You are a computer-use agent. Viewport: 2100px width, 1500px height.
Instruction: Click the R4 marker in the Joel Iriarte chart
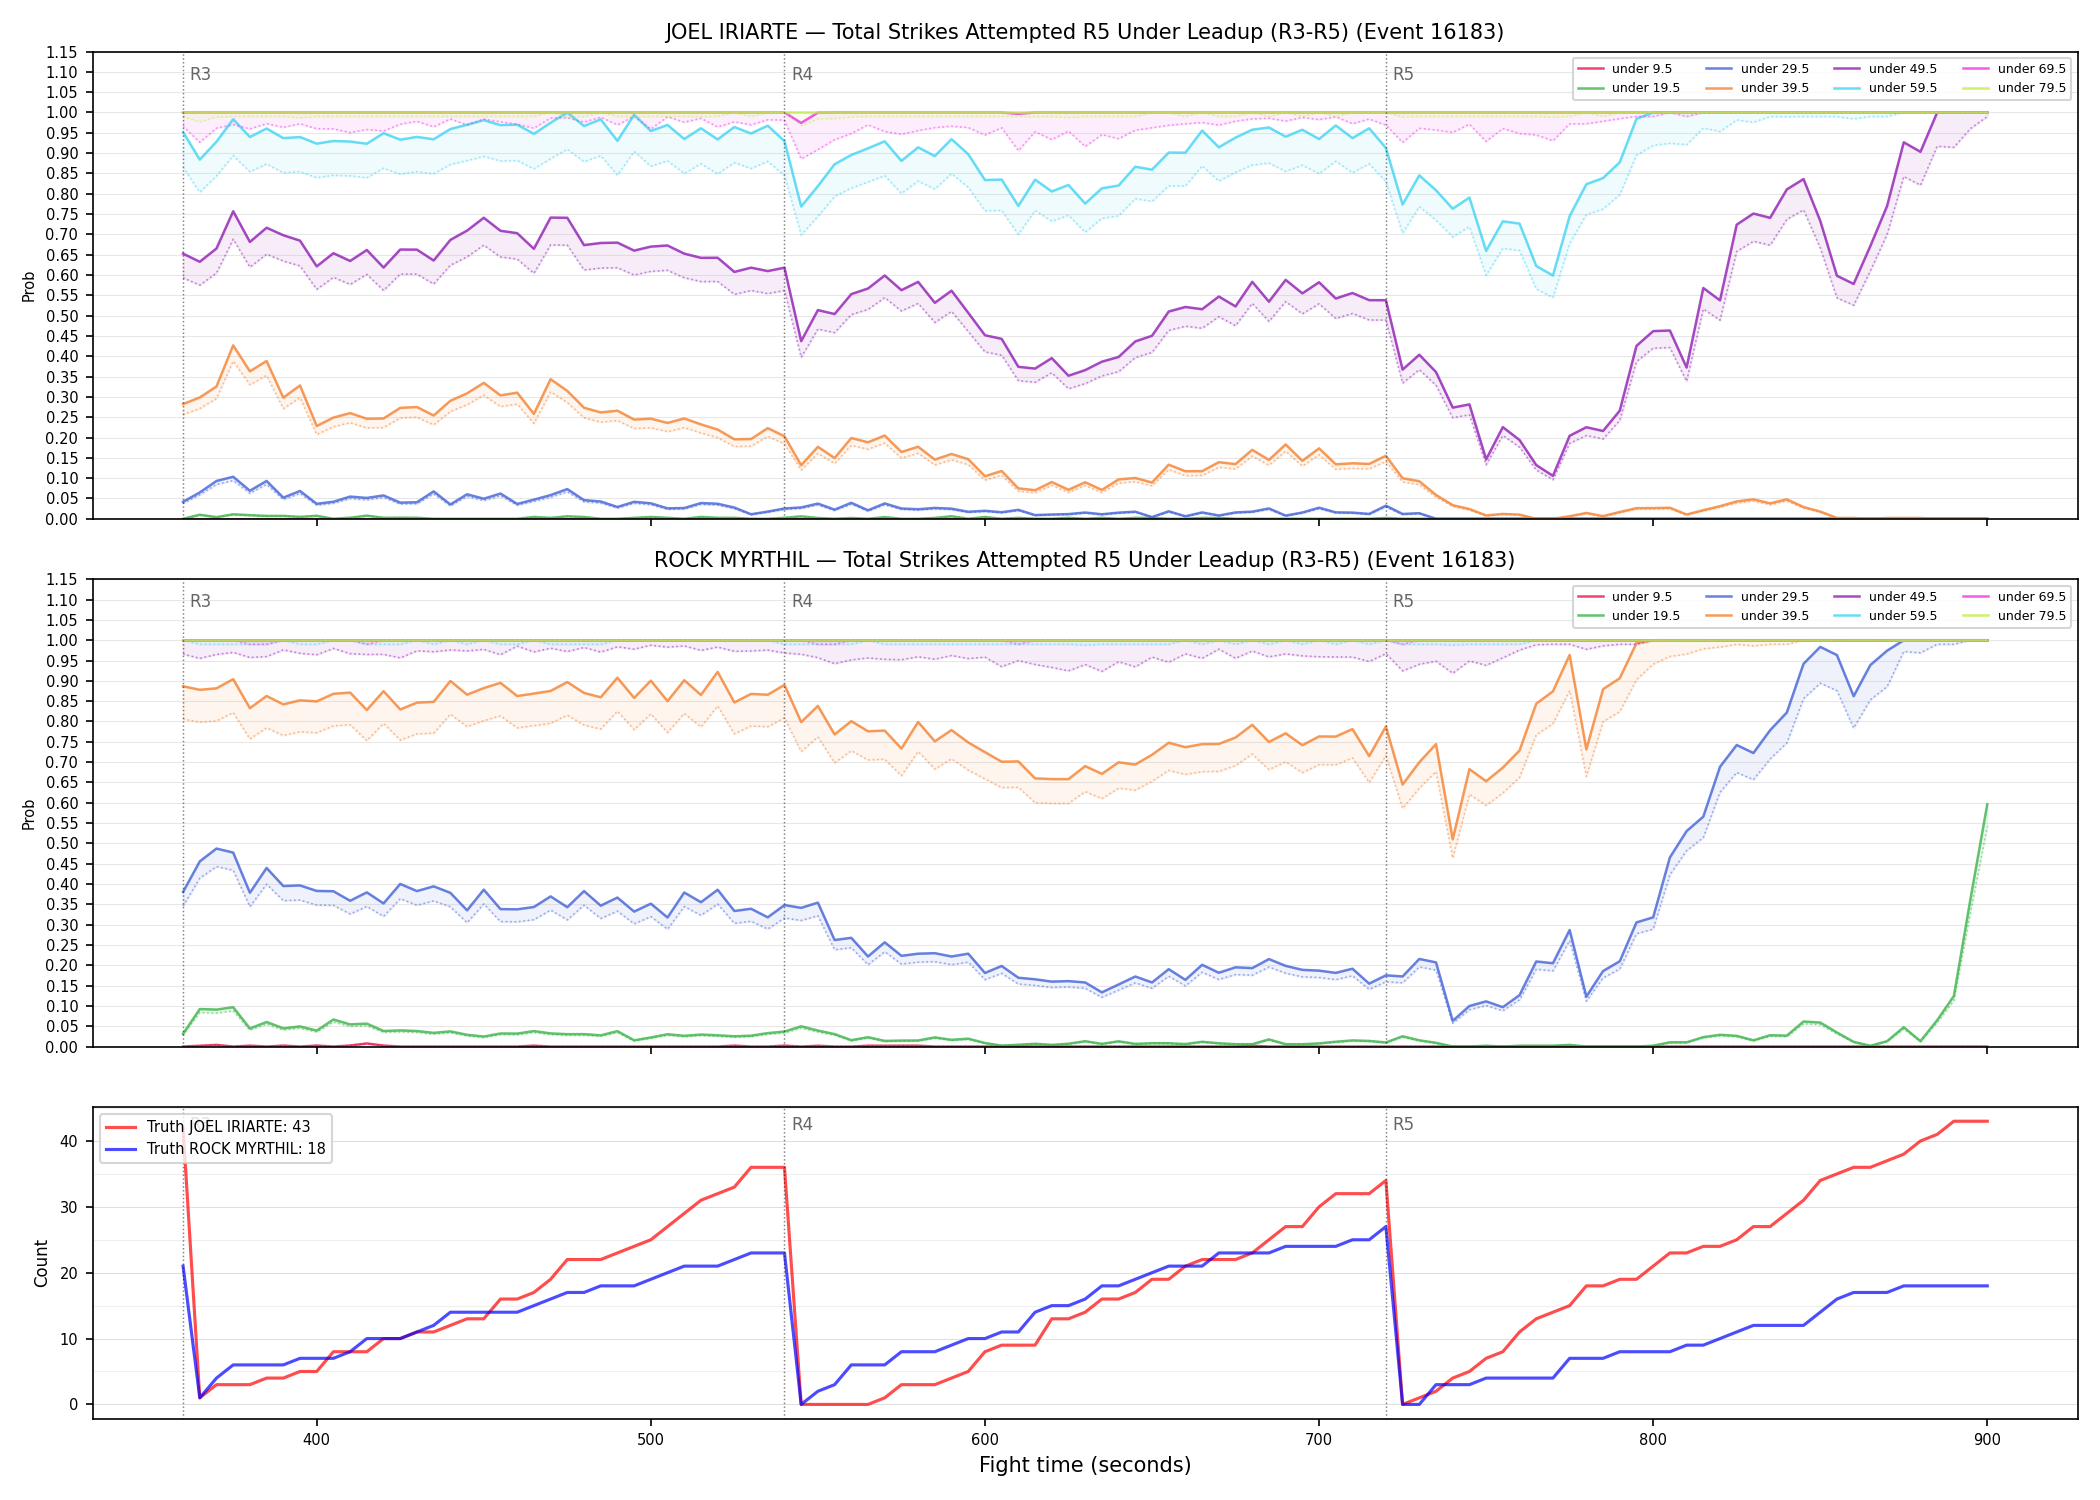802,74
